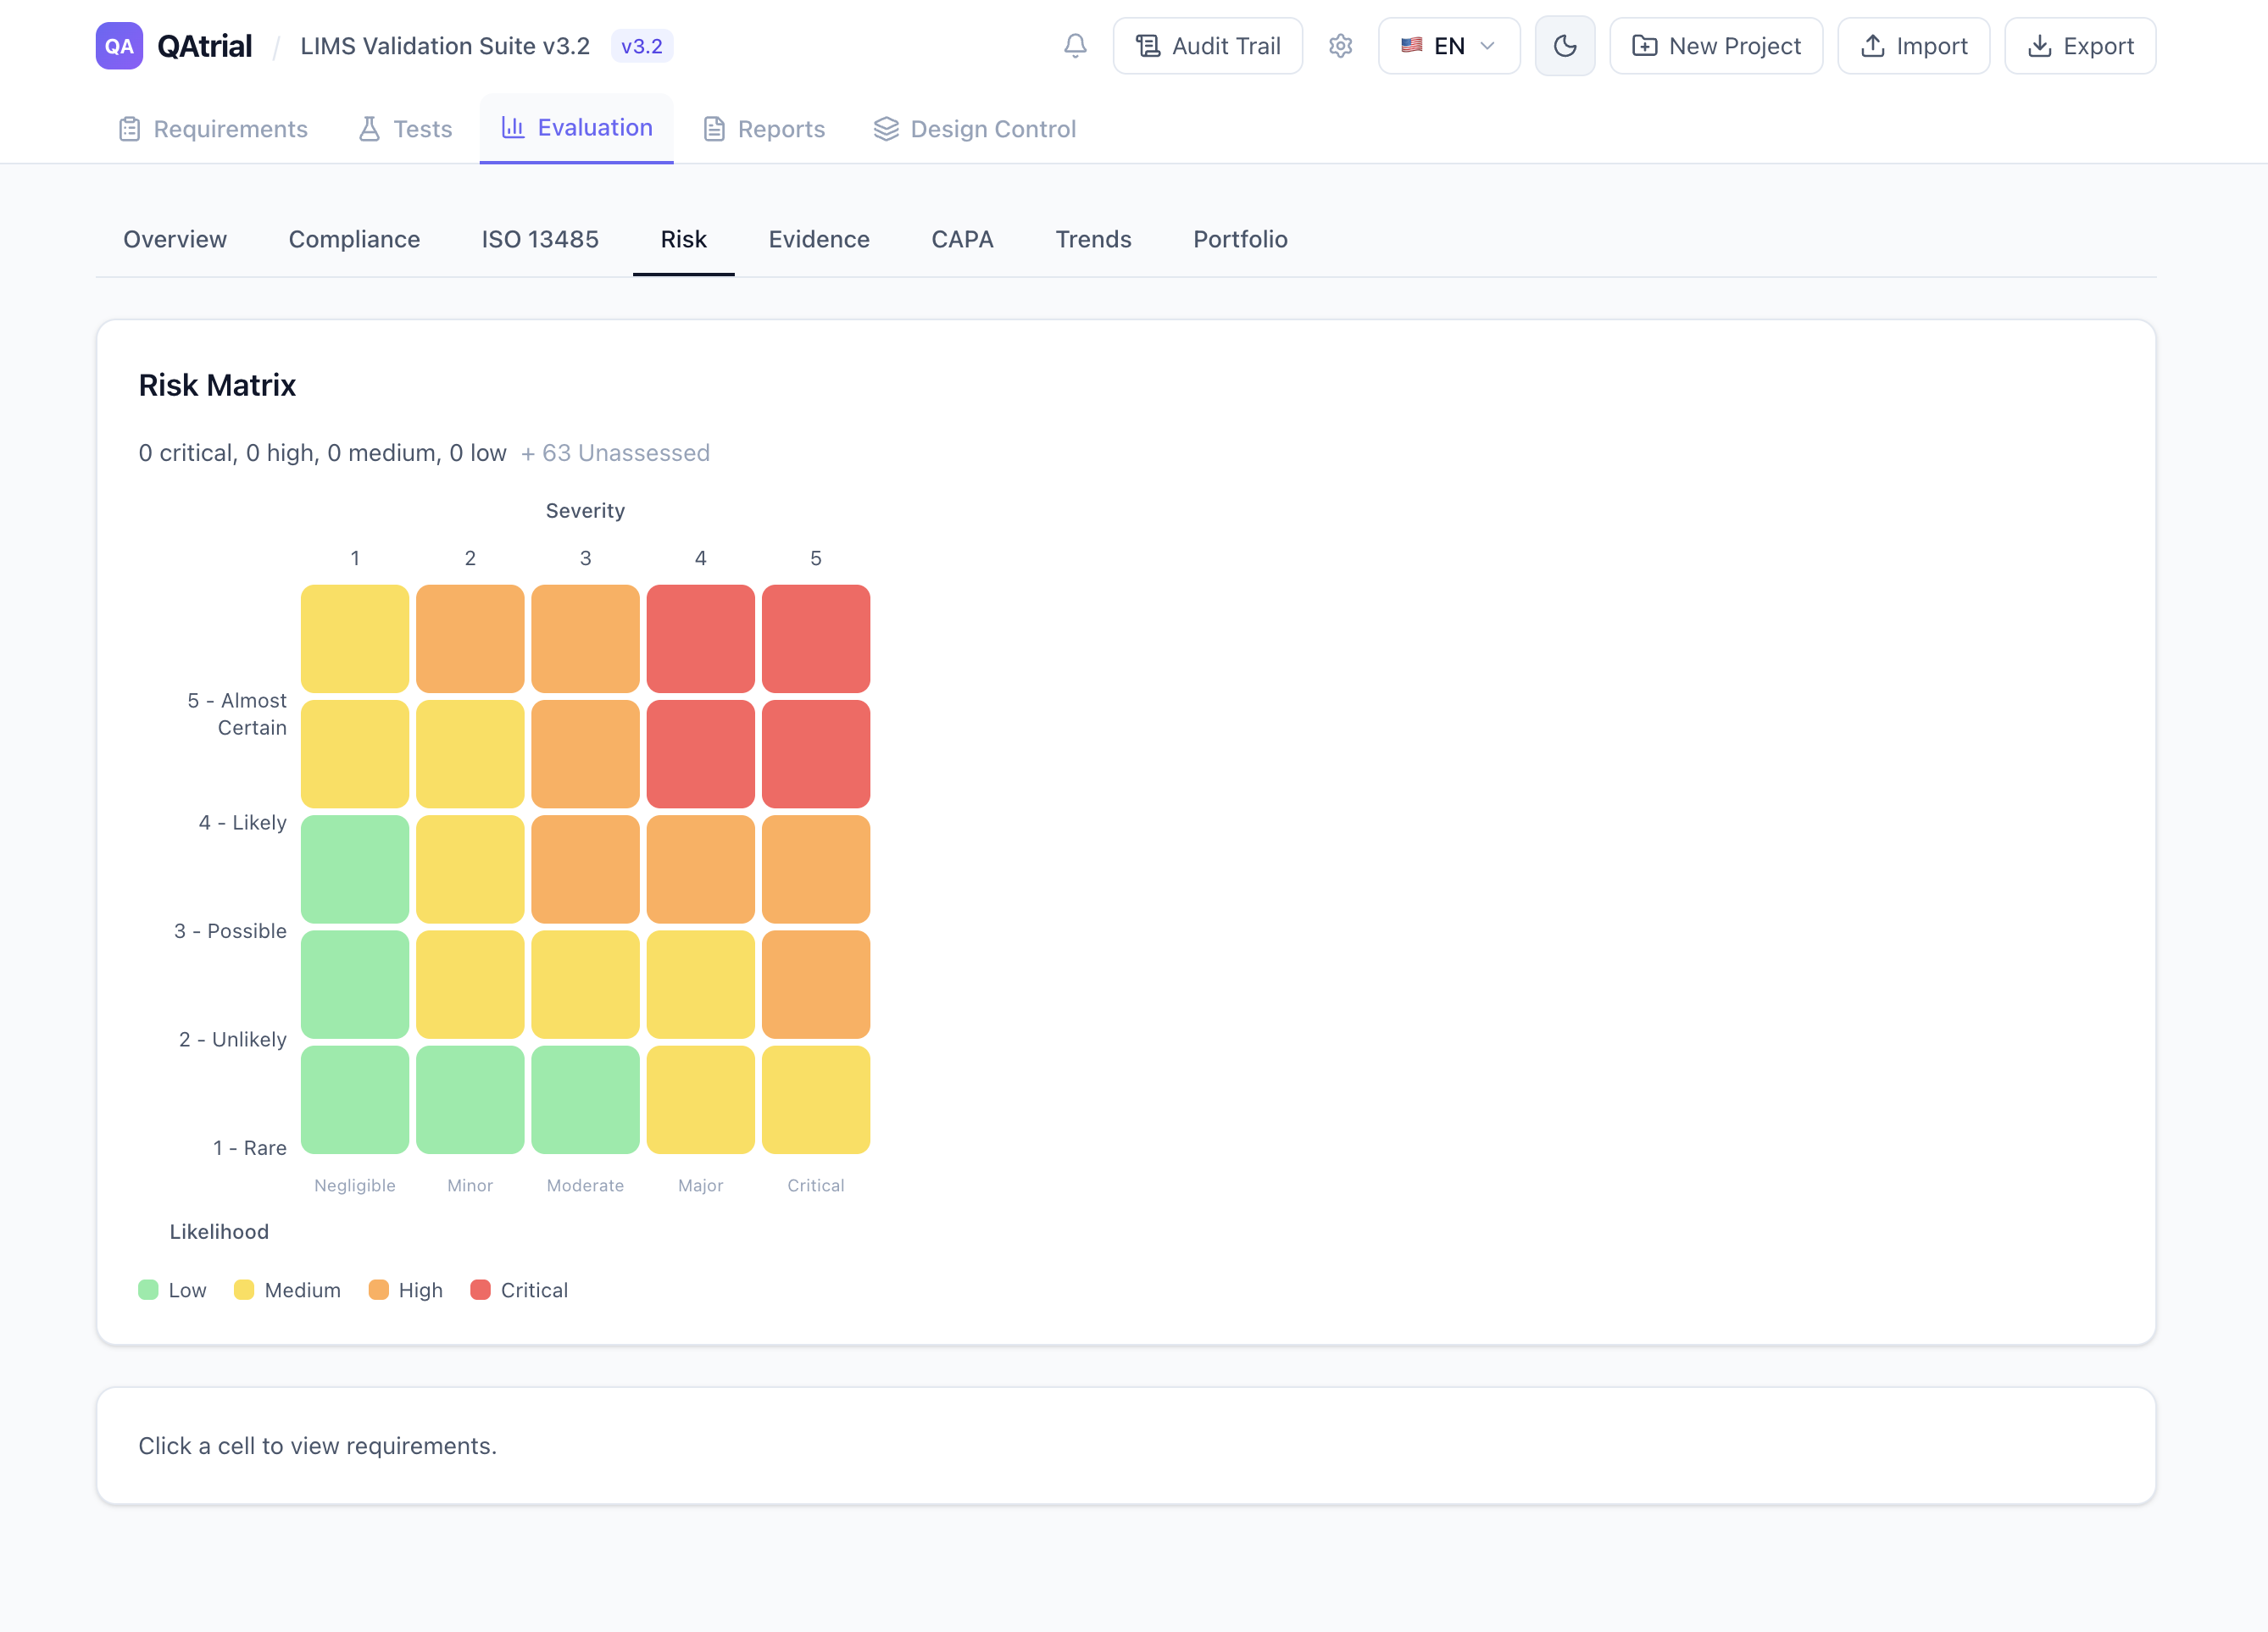Image resolution: width=2268 pixels, height=1632 pixels.
Task: Click the '+ 63 Unassessed' link
Action: coord(615,453)
